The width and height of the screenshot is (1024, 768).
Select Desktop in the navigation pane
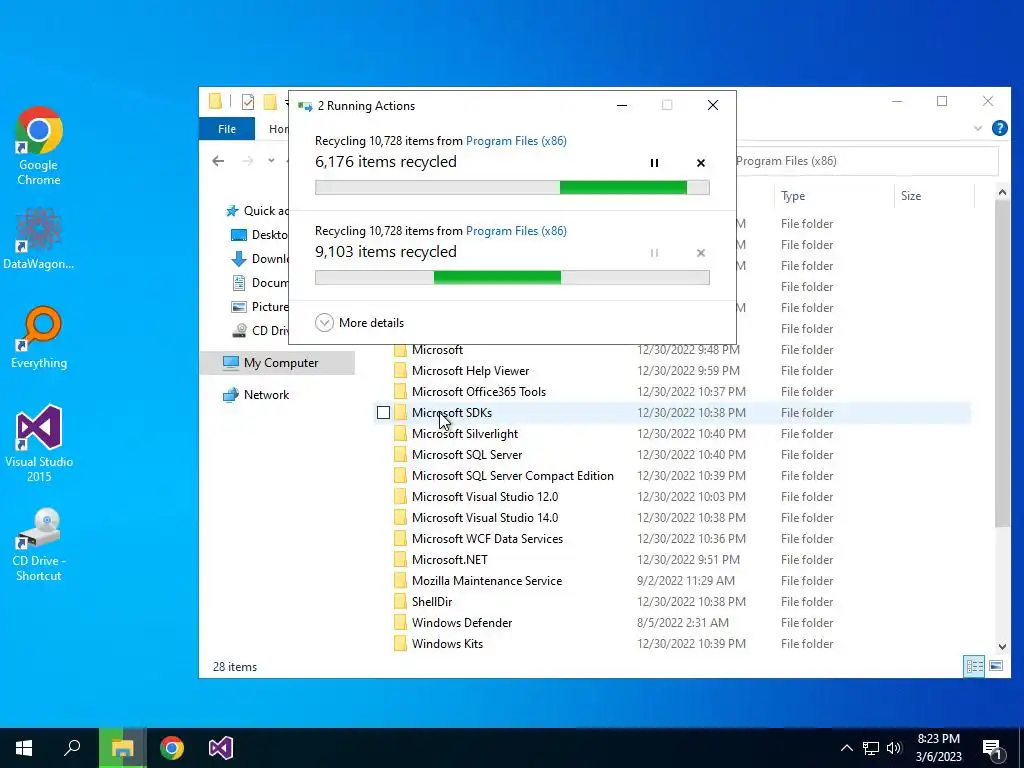[260, 234]
